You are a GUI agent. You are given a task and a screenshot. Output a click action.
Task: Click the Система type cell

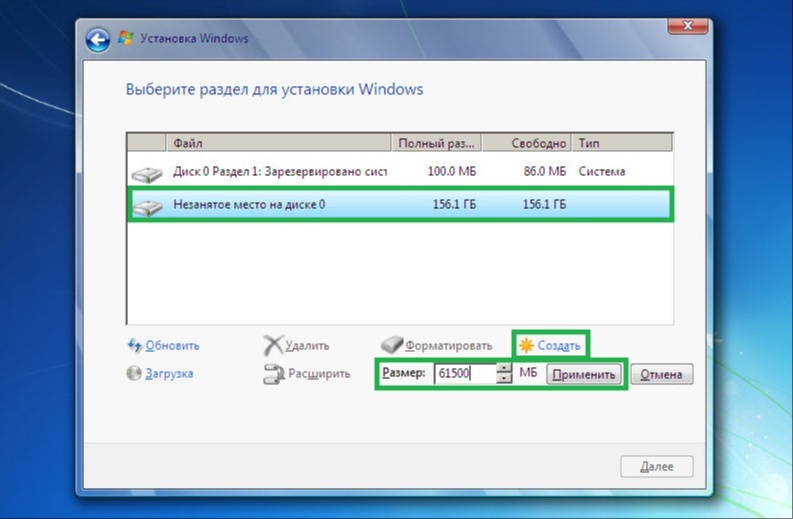pyautogui.click(x=602, y=171)
